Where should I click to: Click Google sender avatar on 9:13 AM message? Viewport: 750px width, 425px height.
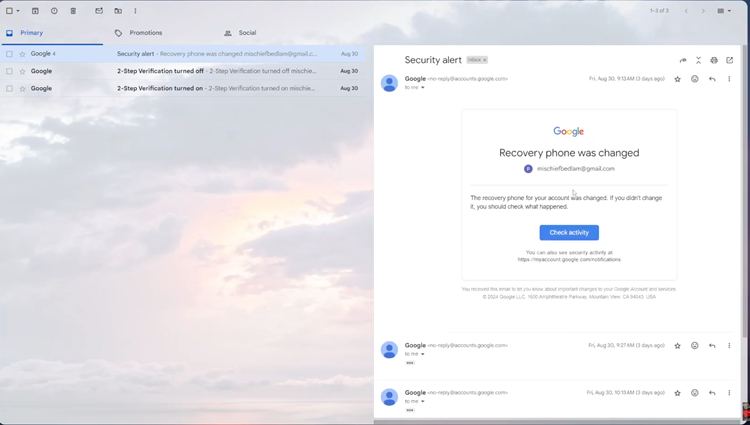pos(389,83)
